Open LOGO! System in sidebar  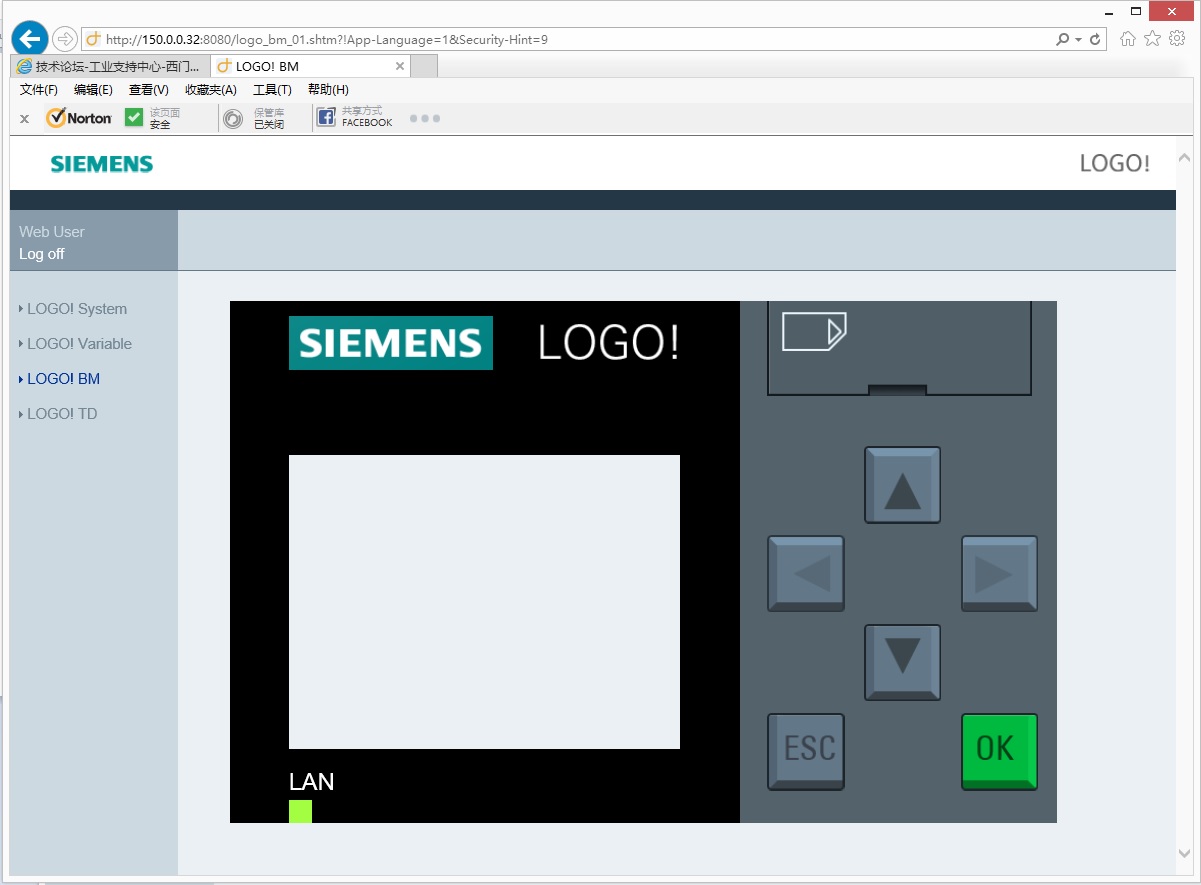tap(77, 309)
